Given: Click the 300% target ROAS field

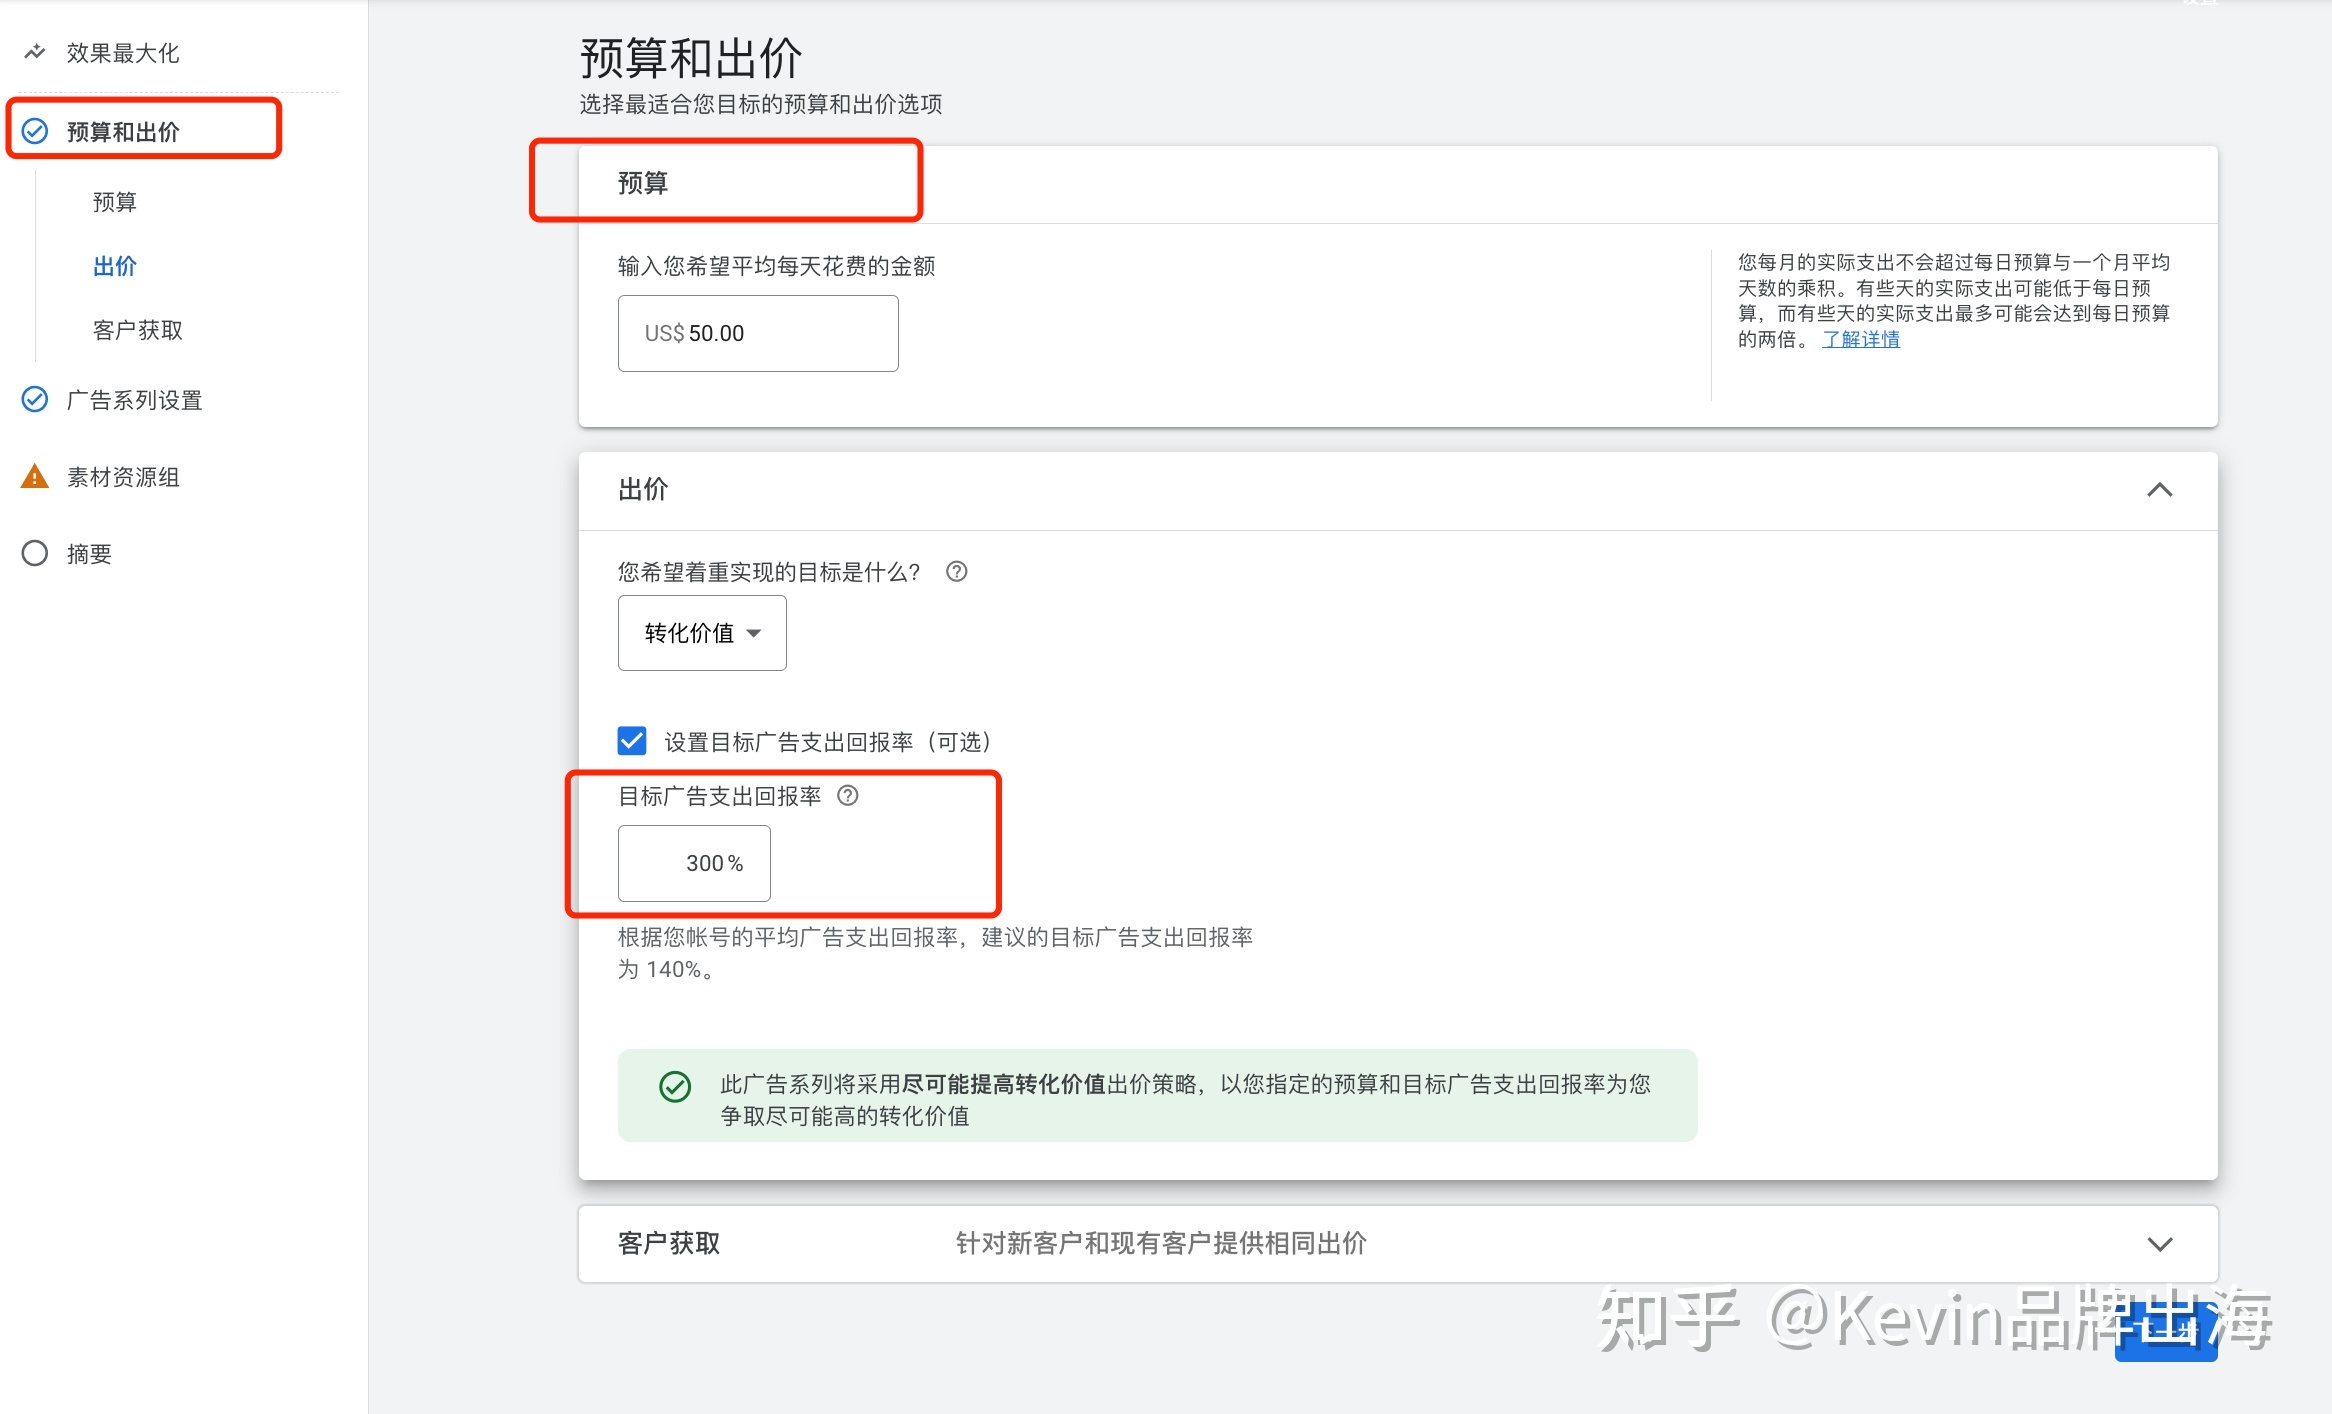Looking at the screenshot, I should [x=694, y=863].
